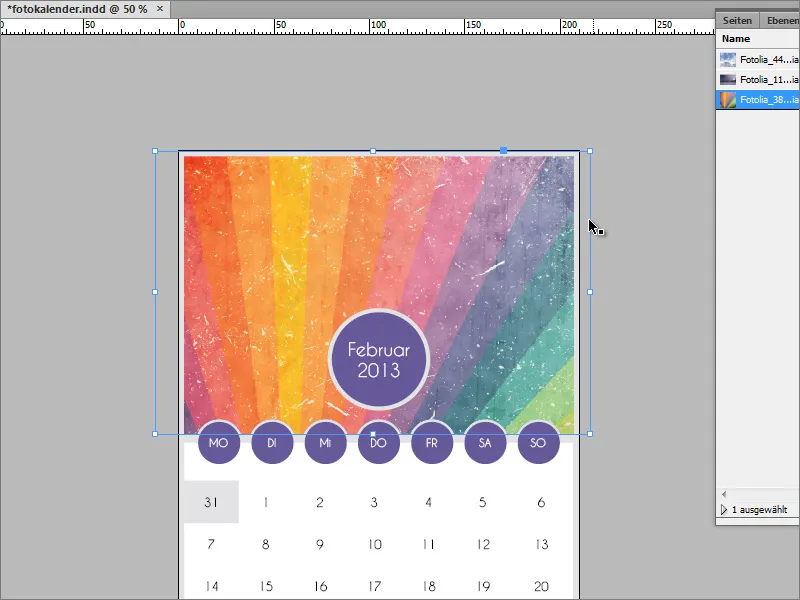Image resolution: width=800 pixels, height=600 pixels.
Task: Click the bottom-right frame handle
Action: click(590, 434)
